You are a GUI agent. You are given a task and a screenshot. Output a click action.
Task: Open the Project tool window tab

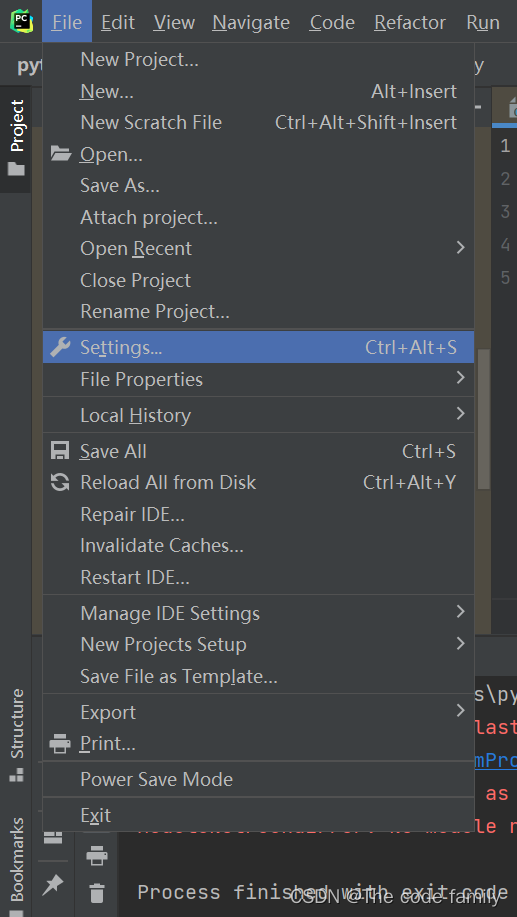[16, 139]
